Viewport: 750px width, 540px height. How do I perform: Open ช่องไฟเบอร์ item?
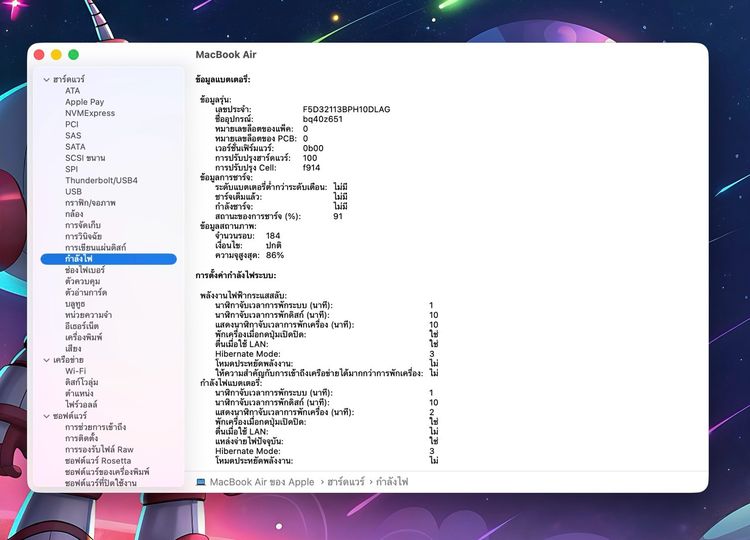coord(85,270)
